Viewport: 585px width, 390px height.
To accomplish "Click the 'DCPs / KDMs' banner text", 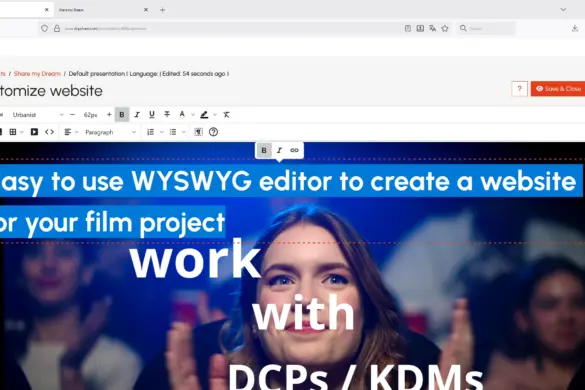I will click(x=355, y=376).
